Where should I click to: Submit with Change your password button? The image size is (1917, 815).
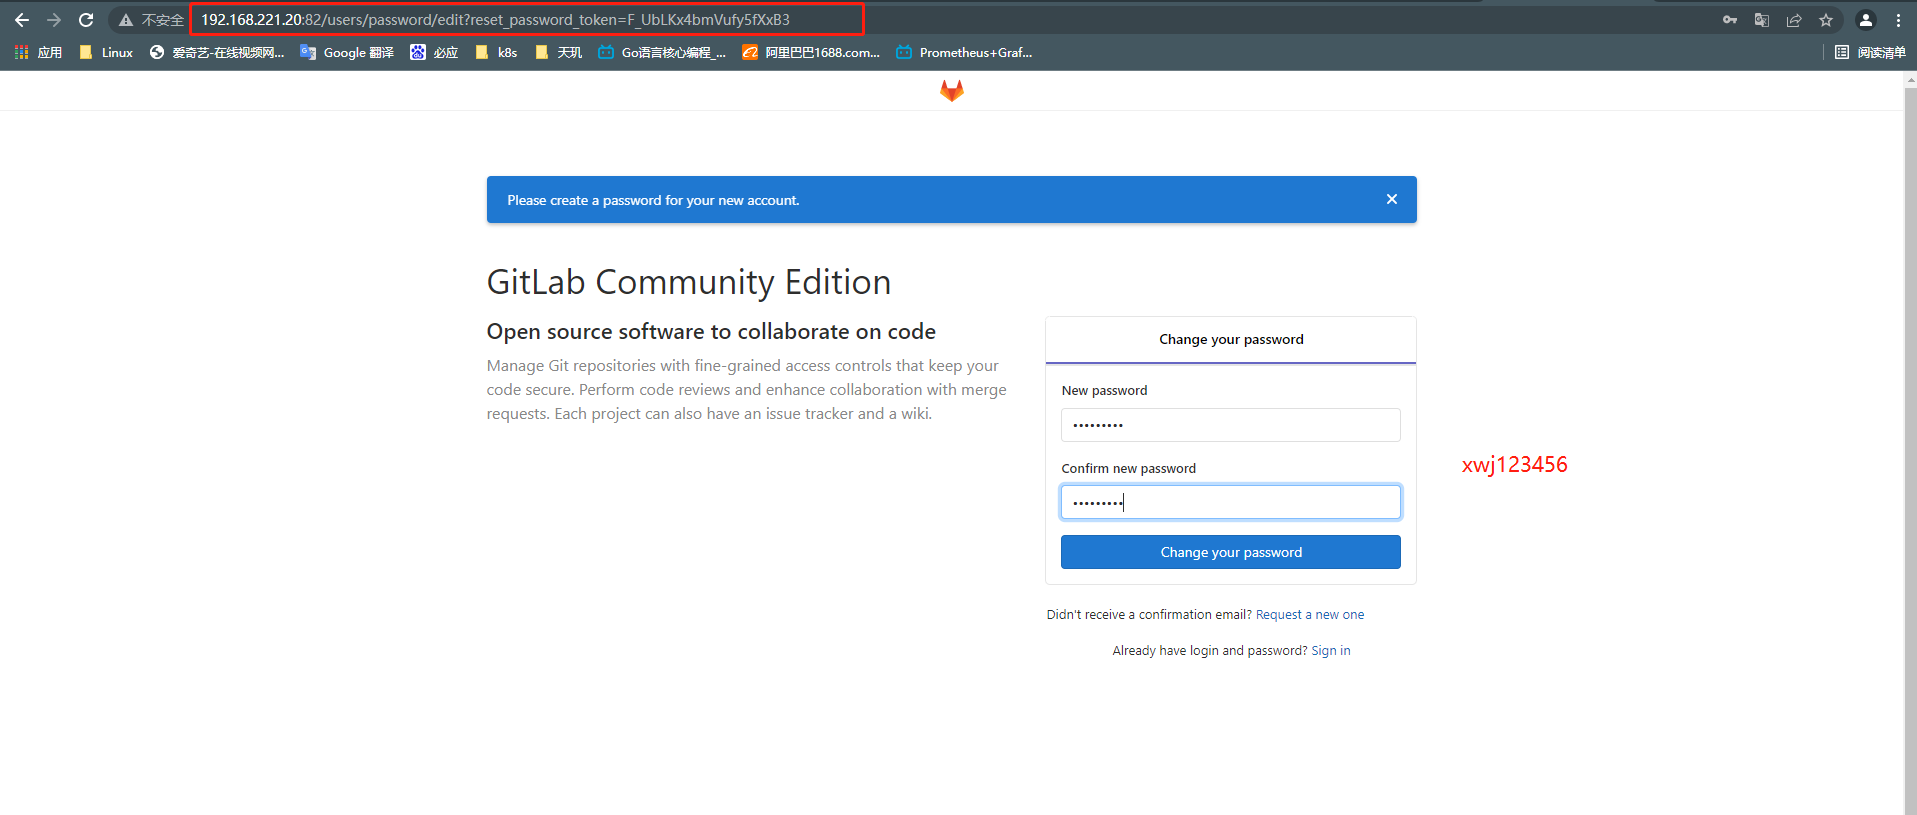pos(1231,552)
